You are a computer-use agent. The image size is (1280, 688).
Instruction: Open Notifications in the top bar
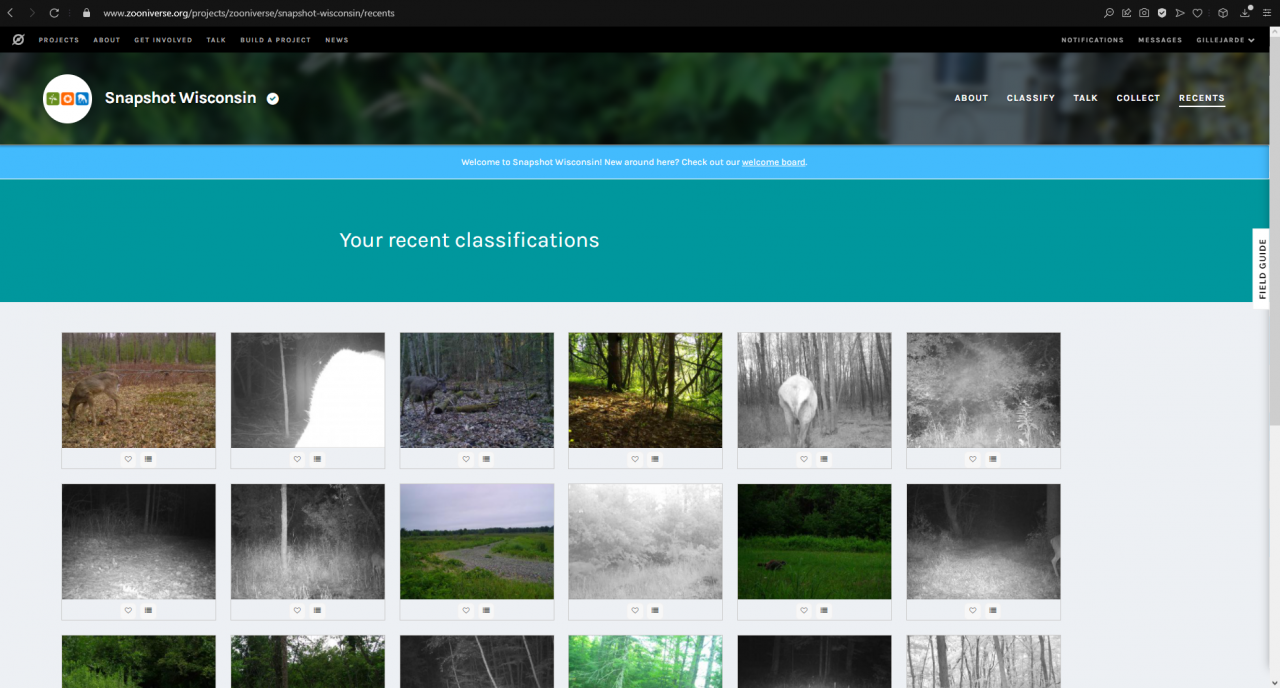coord(1092,40)
